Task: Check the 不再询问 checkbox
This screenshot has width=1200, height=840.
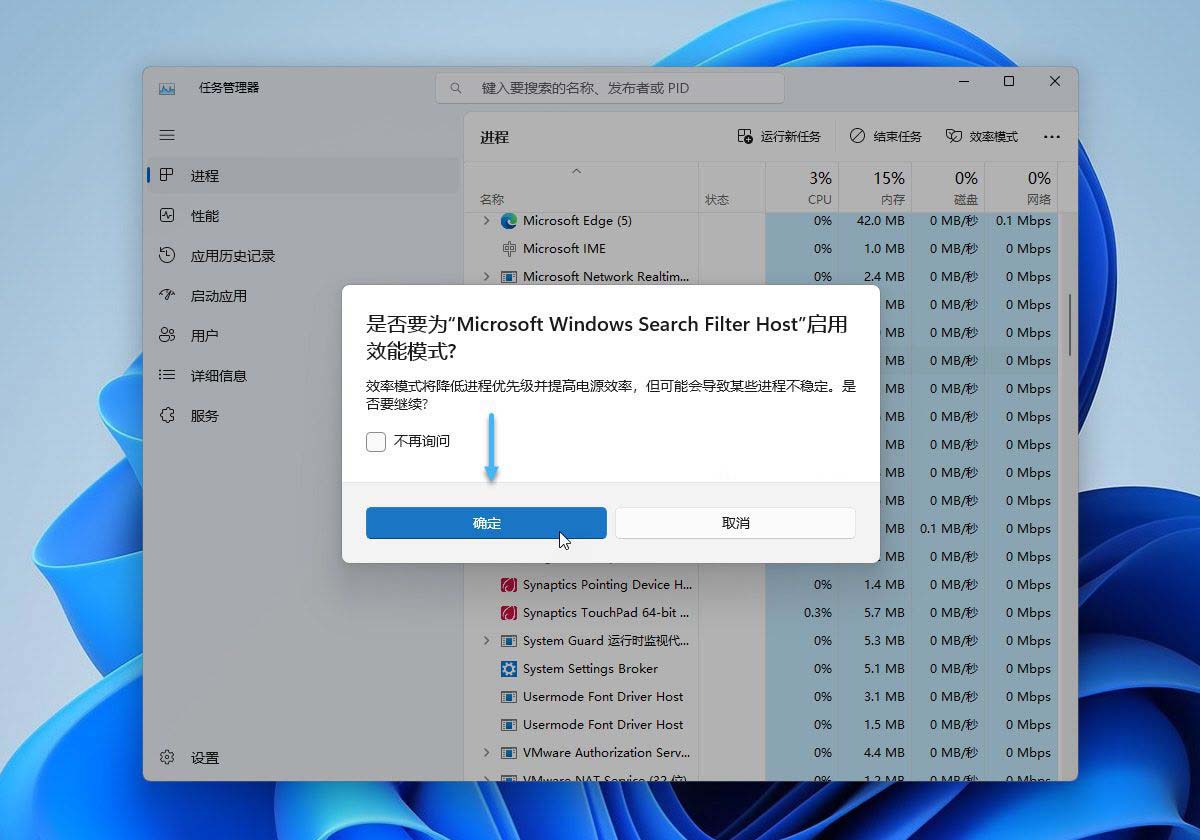Action: 376,441
